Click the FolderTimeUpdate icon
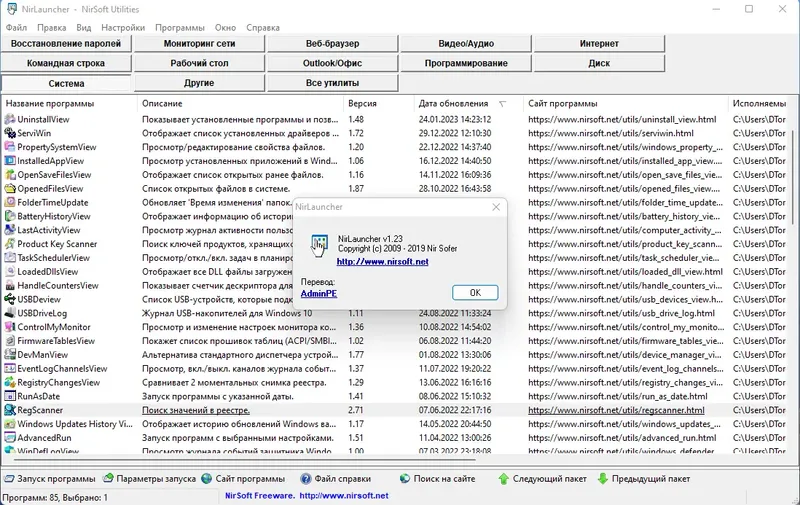 (10, 202)
